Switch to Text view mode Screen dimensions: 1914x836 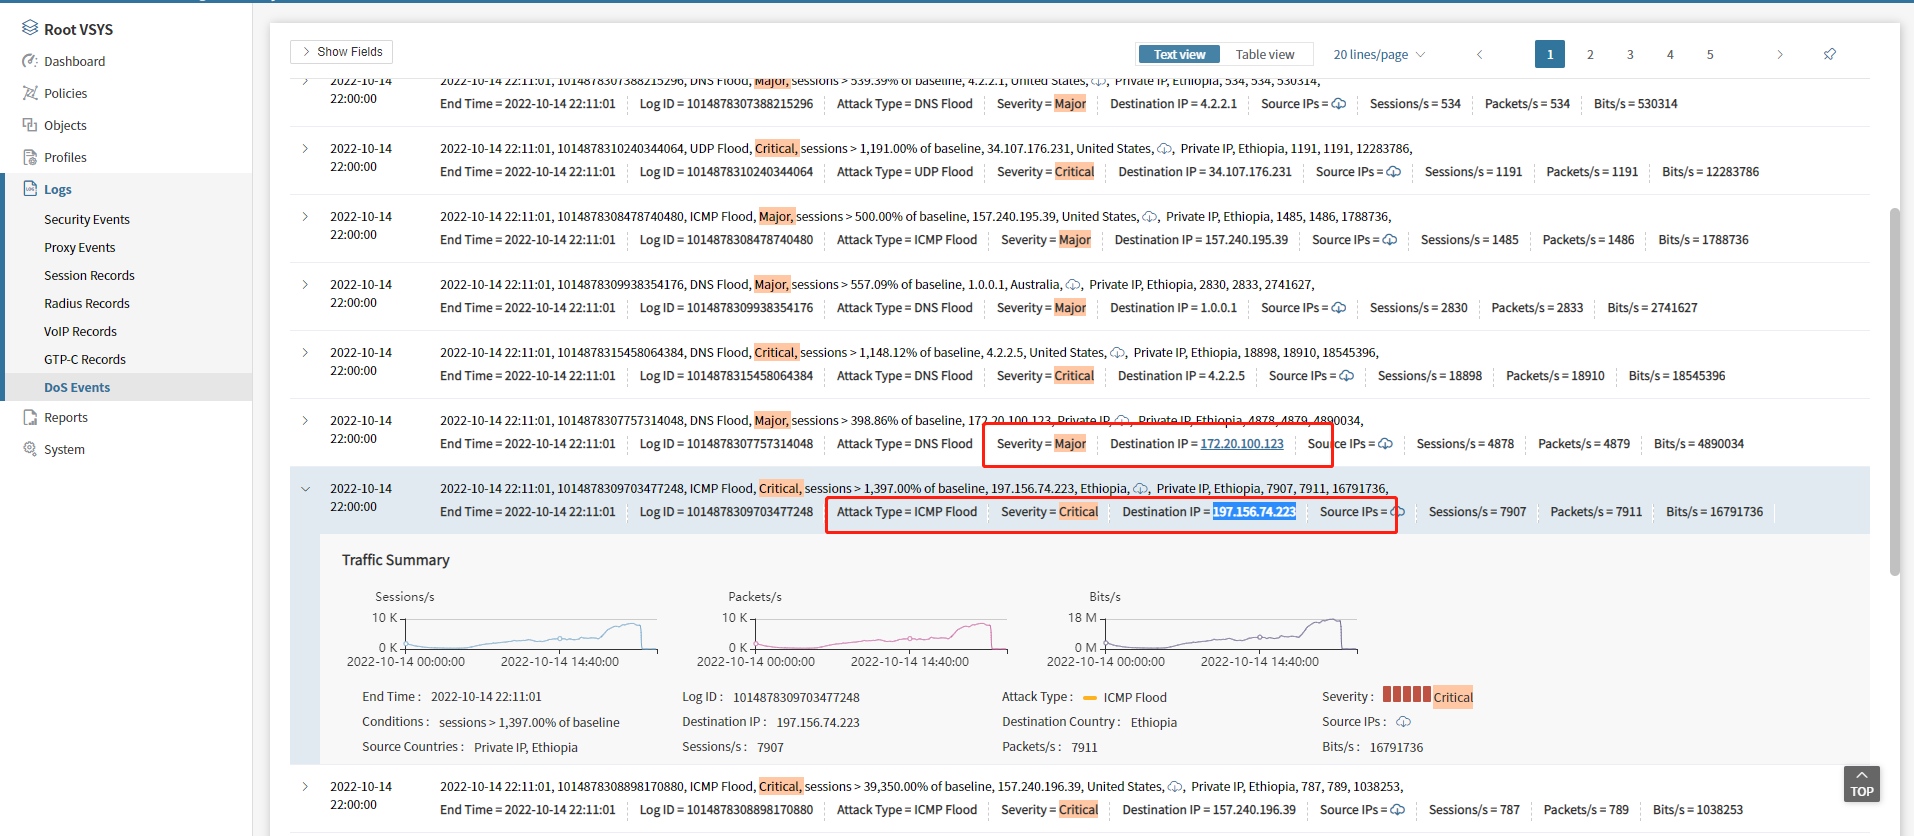point(1179,54)
